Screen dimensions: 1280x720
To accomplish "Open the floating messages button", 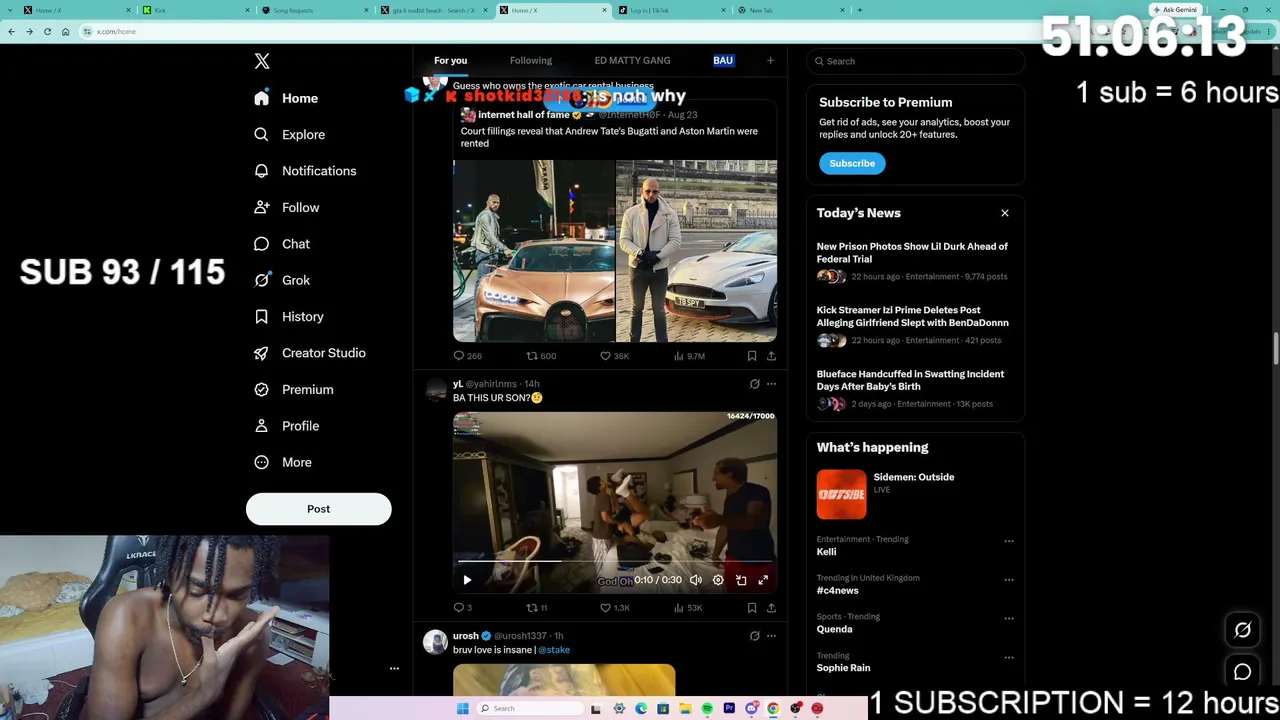I will pos(1243,673).
